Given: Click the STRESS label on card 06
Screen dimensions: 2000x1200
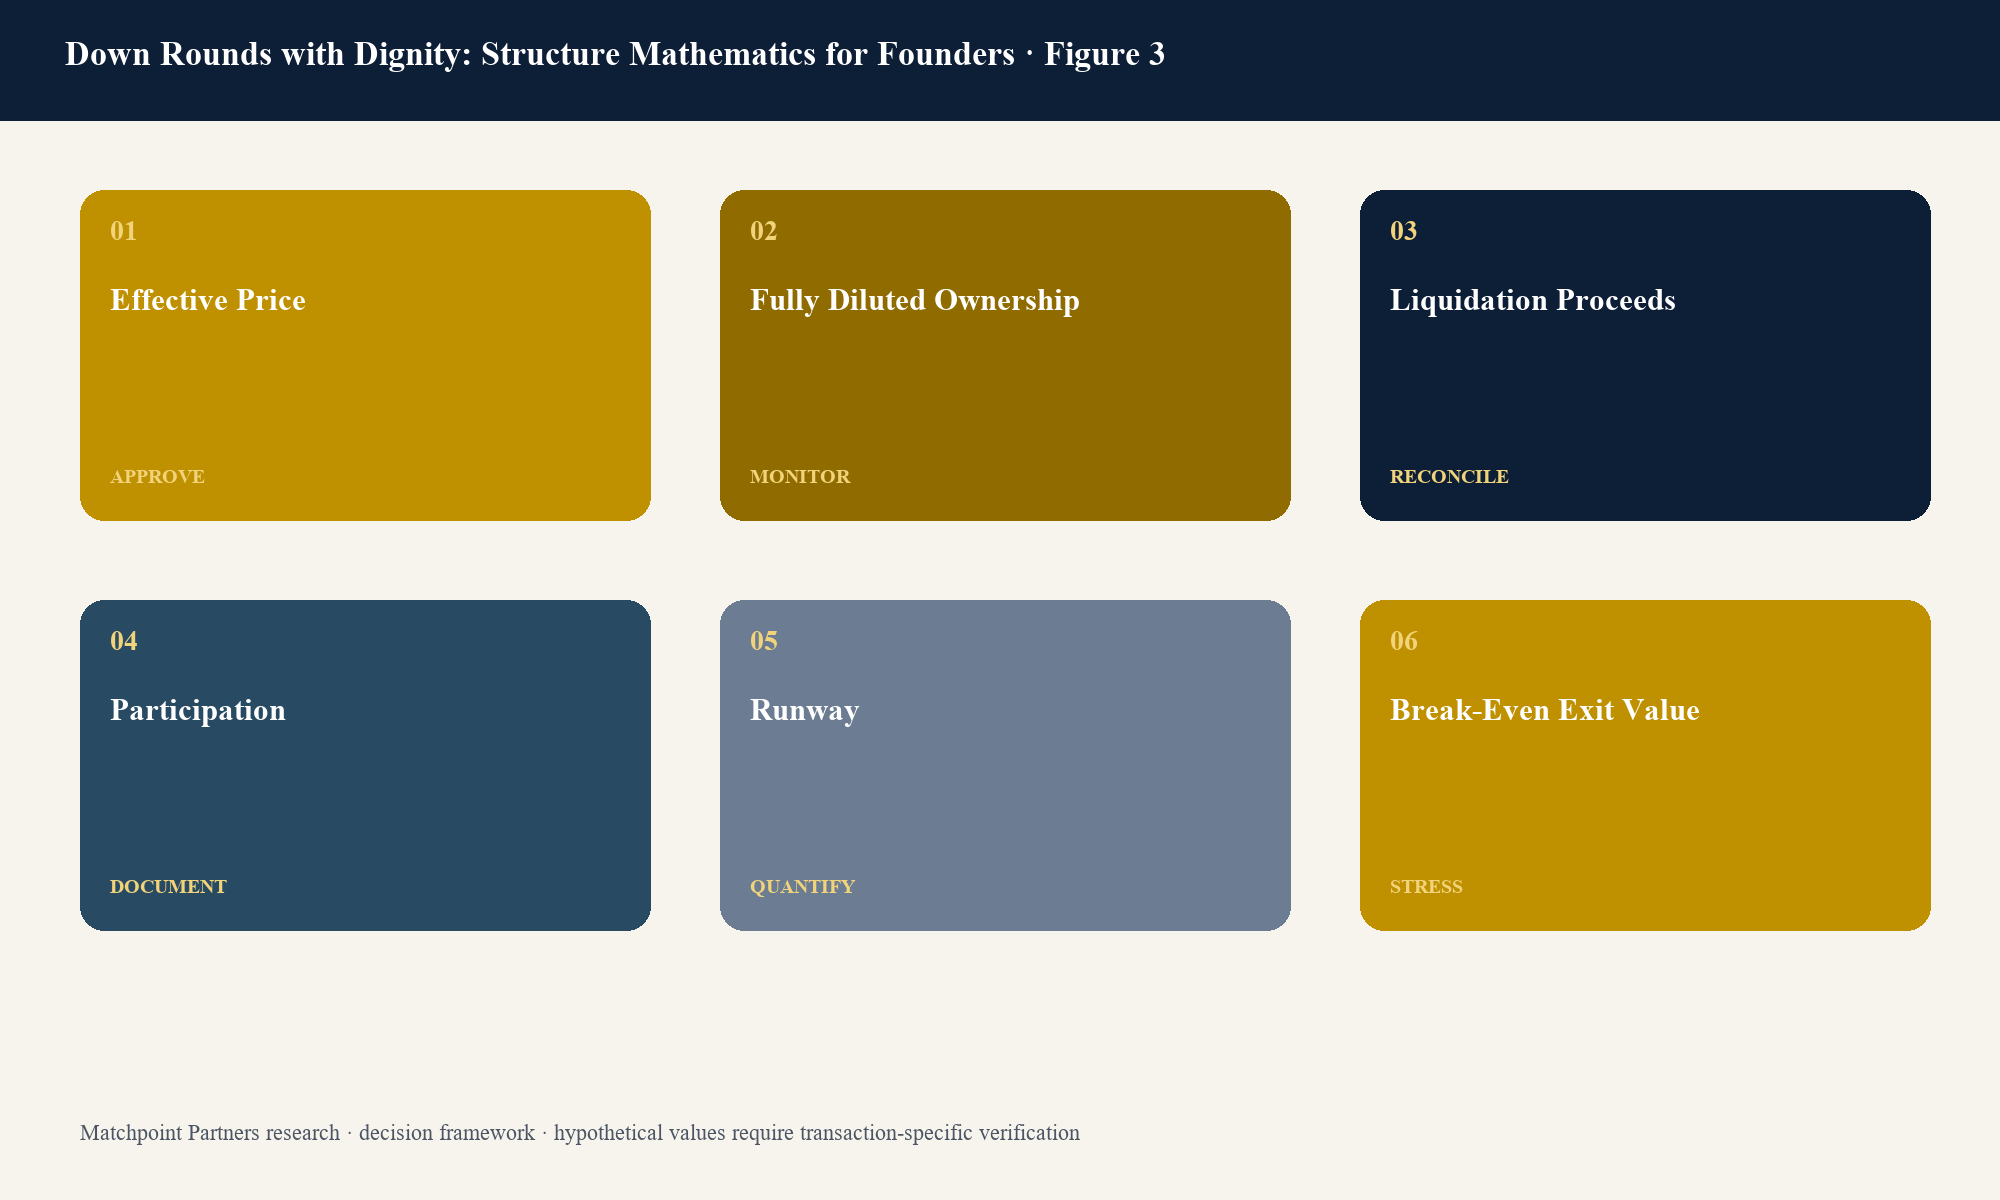Looking at the screenshot, I should (x=1426, y=887).
